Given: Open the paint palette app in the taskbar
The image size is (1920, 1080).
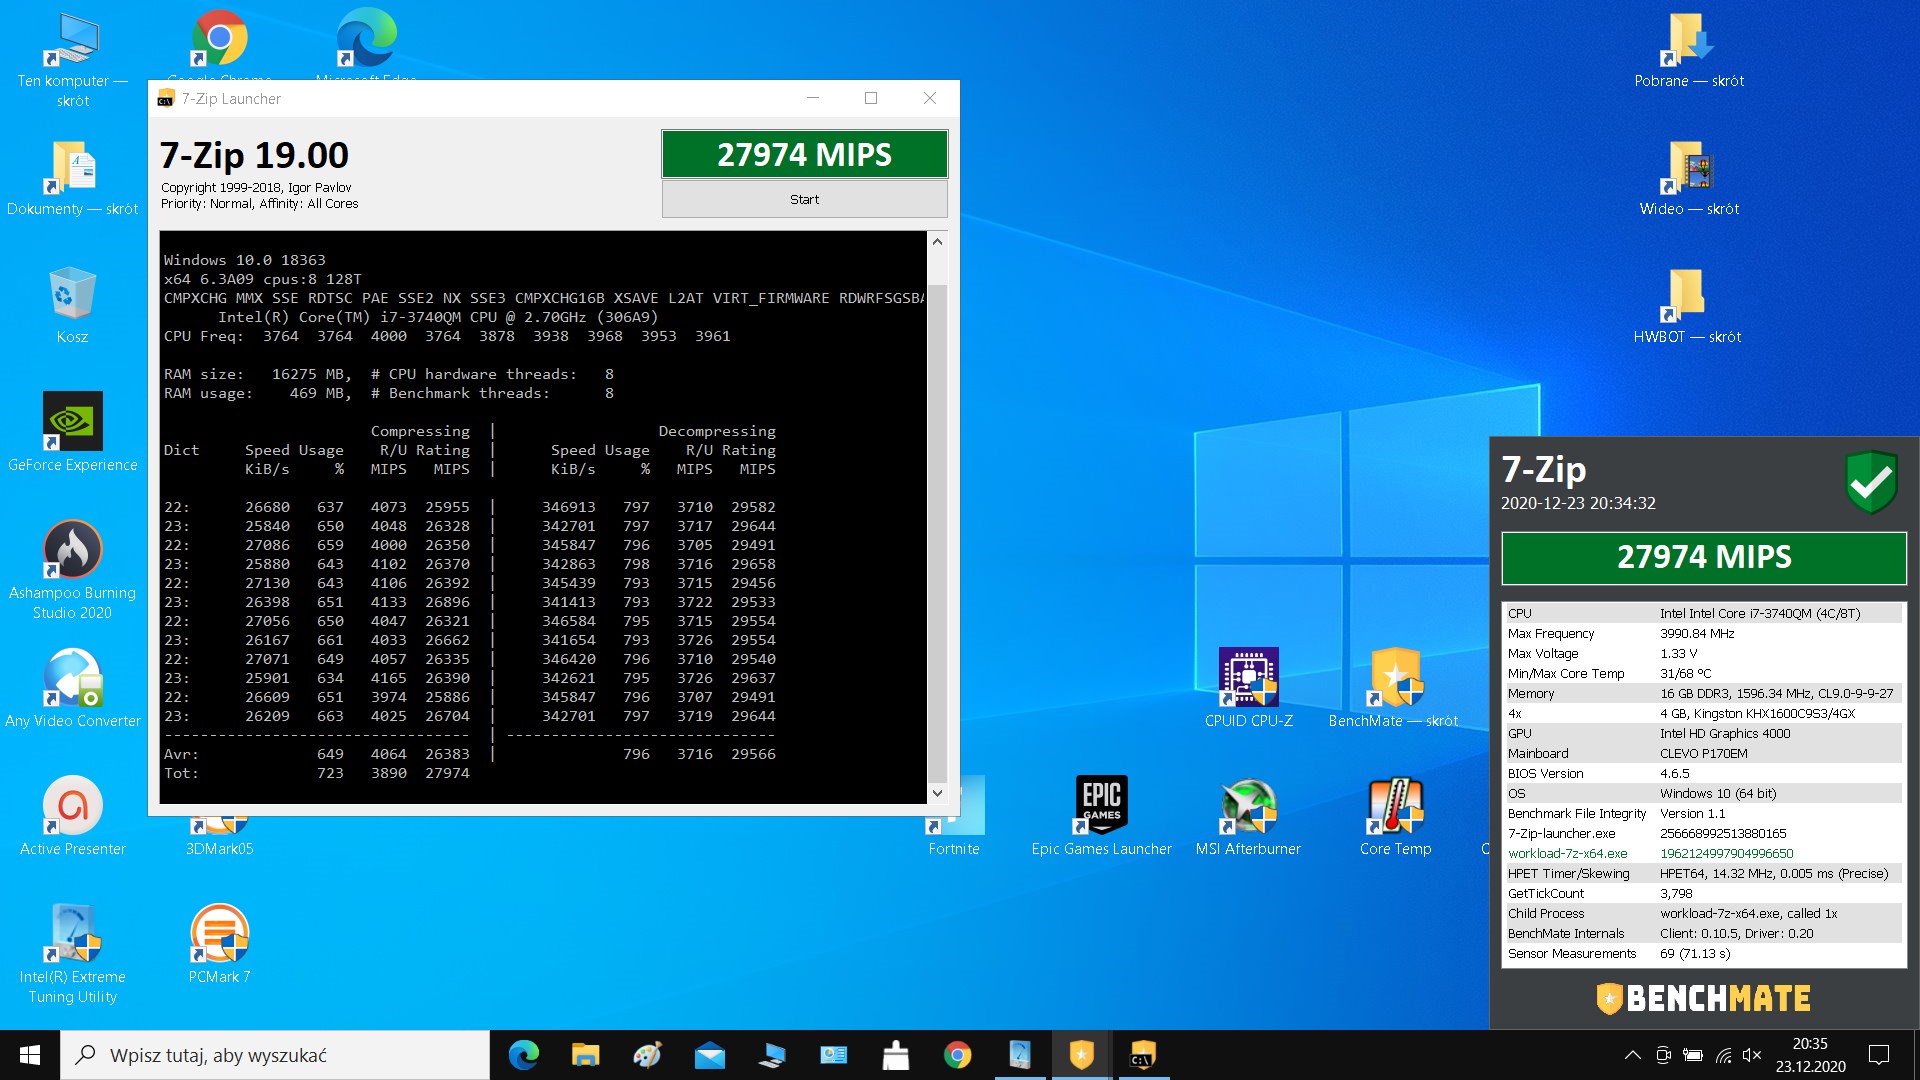Looking at the screenshot, I should [647, 1055].
